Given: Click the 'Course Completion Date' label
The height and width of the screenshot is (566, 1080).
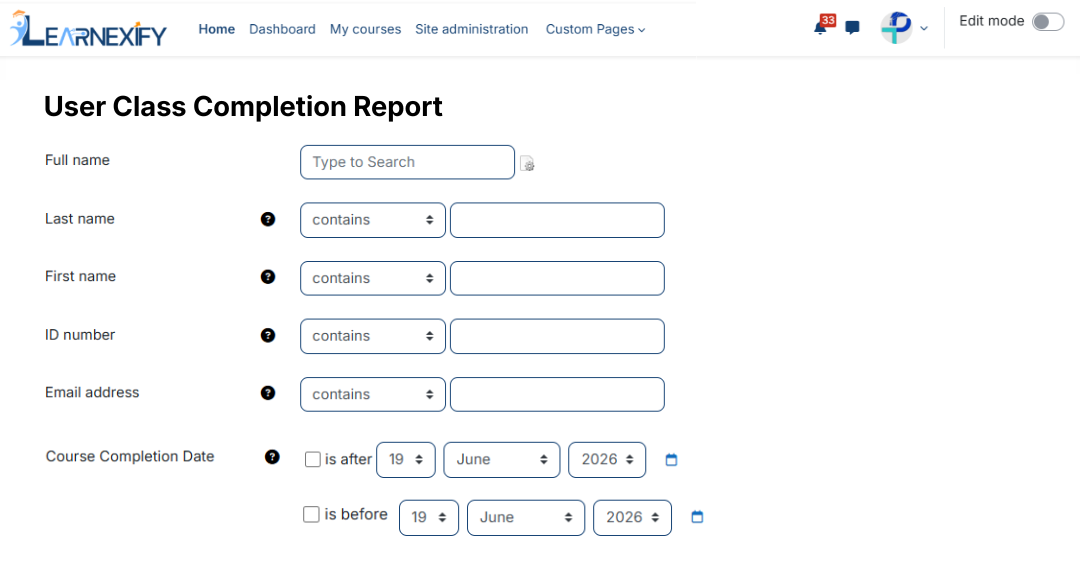Looking at the screenshot, I should pos(130,457).
